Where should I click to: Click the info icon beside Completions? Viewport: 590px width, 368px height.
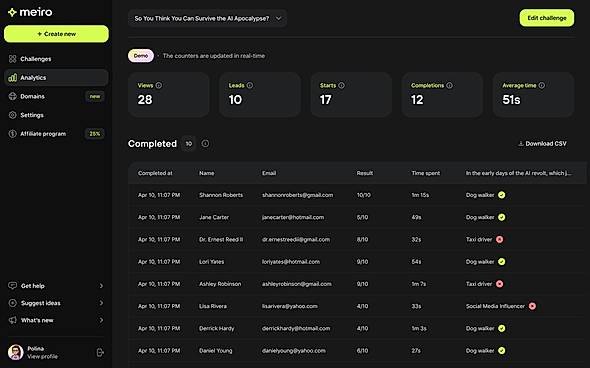pyautogui.click(x=449, y=85)
